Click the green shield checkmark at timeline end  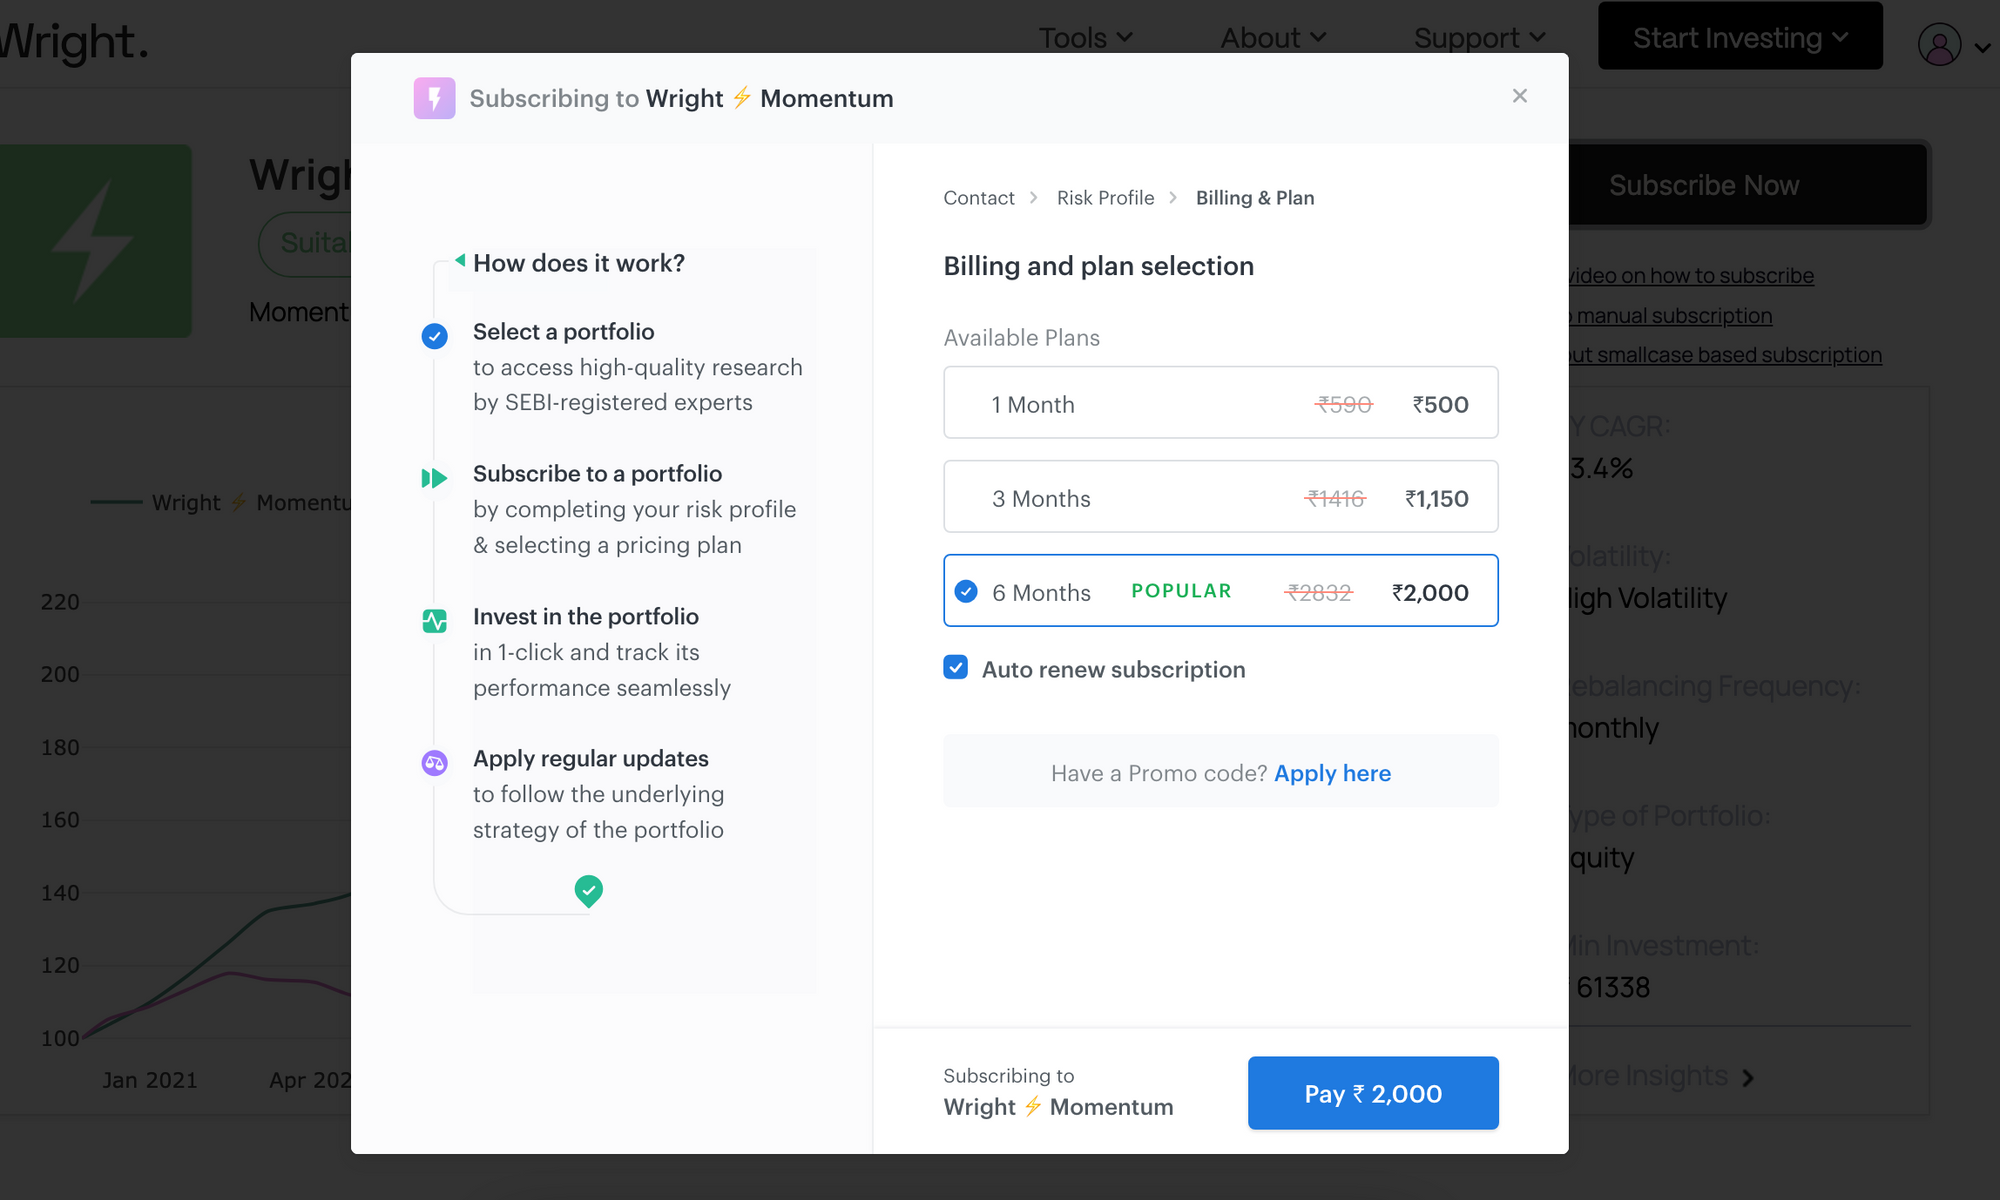(588, 890)
